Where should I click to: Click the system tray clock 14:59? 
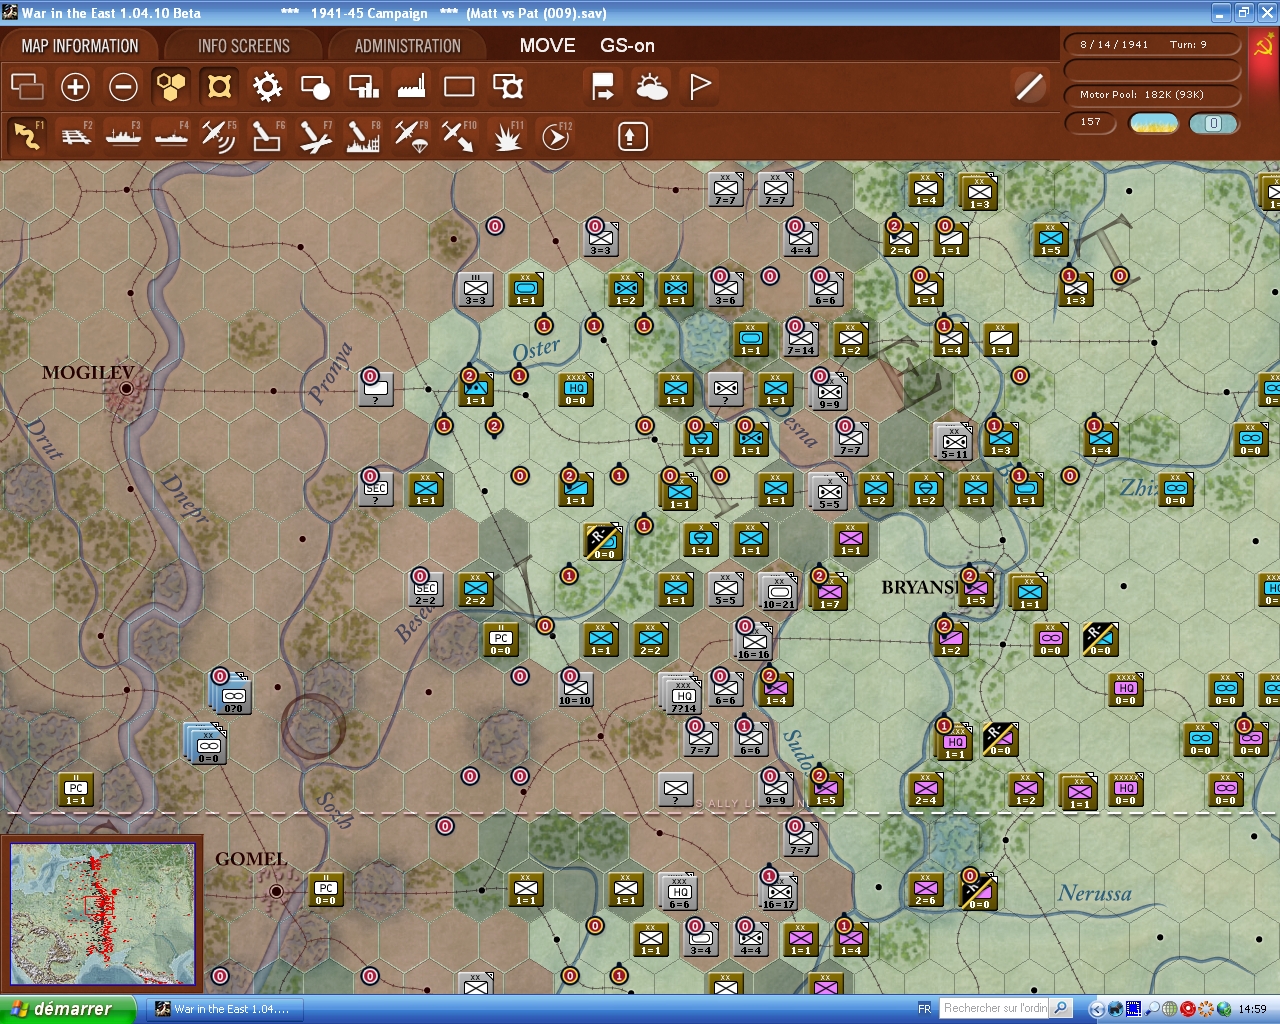(x=1252, y=1009)
